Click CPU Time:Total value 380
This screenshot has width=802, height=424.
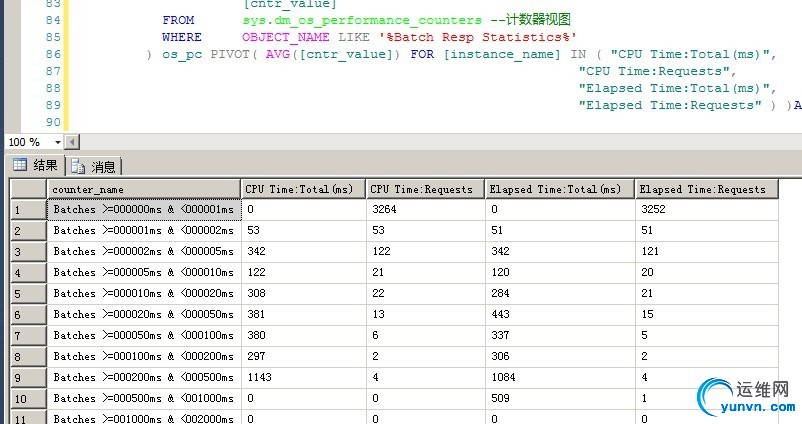coord(304,335)
